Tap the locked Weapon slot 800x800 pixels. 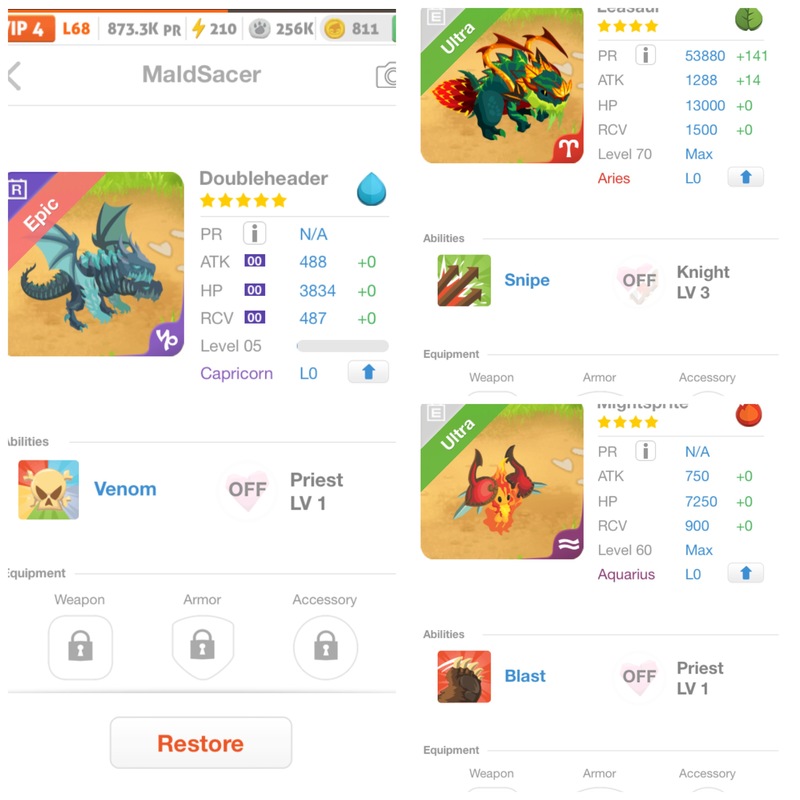tap(80, 647)
